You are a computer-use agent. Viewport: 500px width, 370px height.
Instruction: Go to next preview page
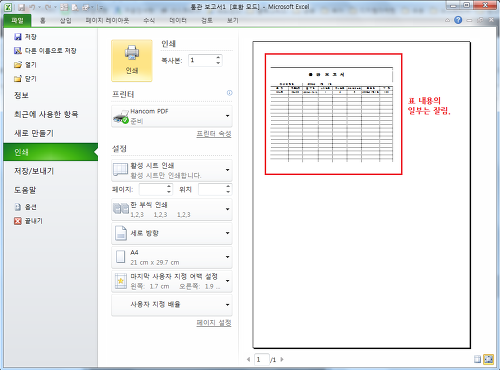(x=282, y=359)
